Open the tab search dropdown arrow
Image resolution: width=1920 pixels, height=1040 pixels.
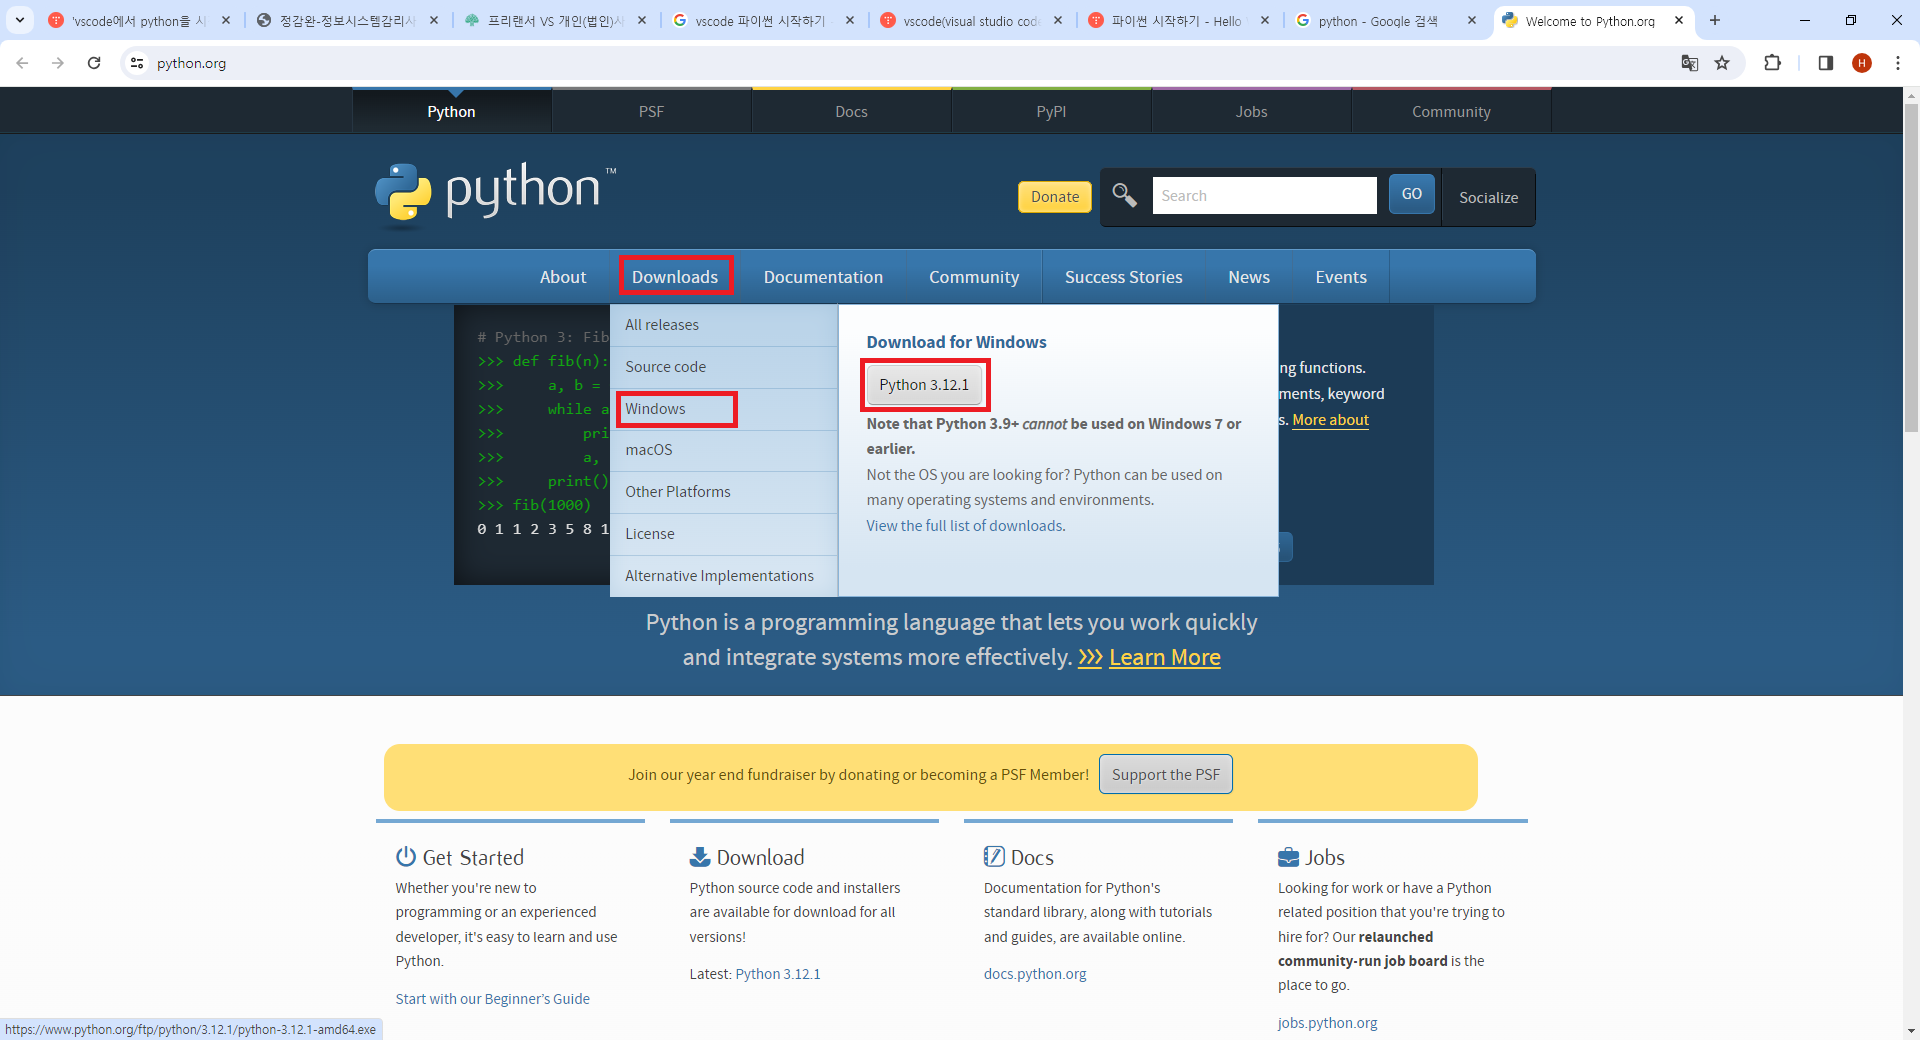(19, 20)
